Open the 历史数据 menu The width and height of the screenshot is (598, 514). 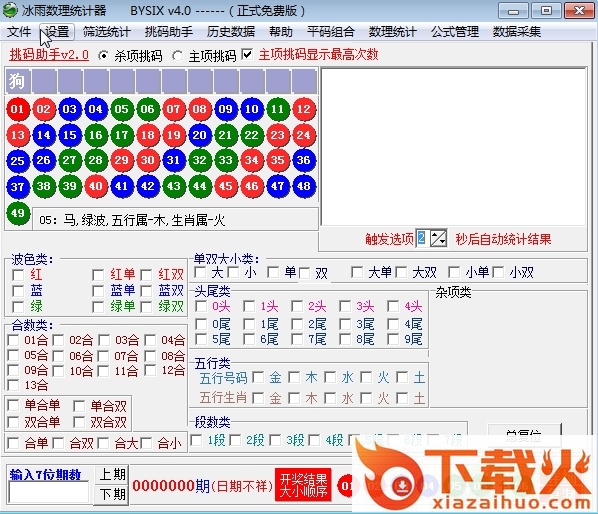click(230, 32)
